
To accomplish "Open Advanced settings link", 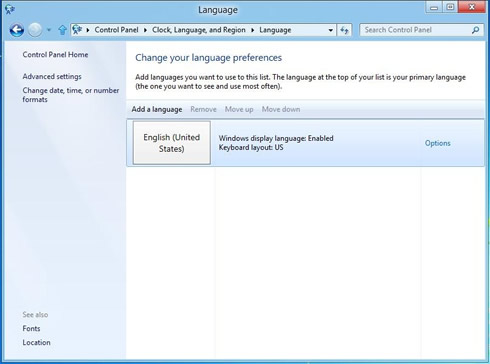I will pyautogui.click(x=52, y=76).
